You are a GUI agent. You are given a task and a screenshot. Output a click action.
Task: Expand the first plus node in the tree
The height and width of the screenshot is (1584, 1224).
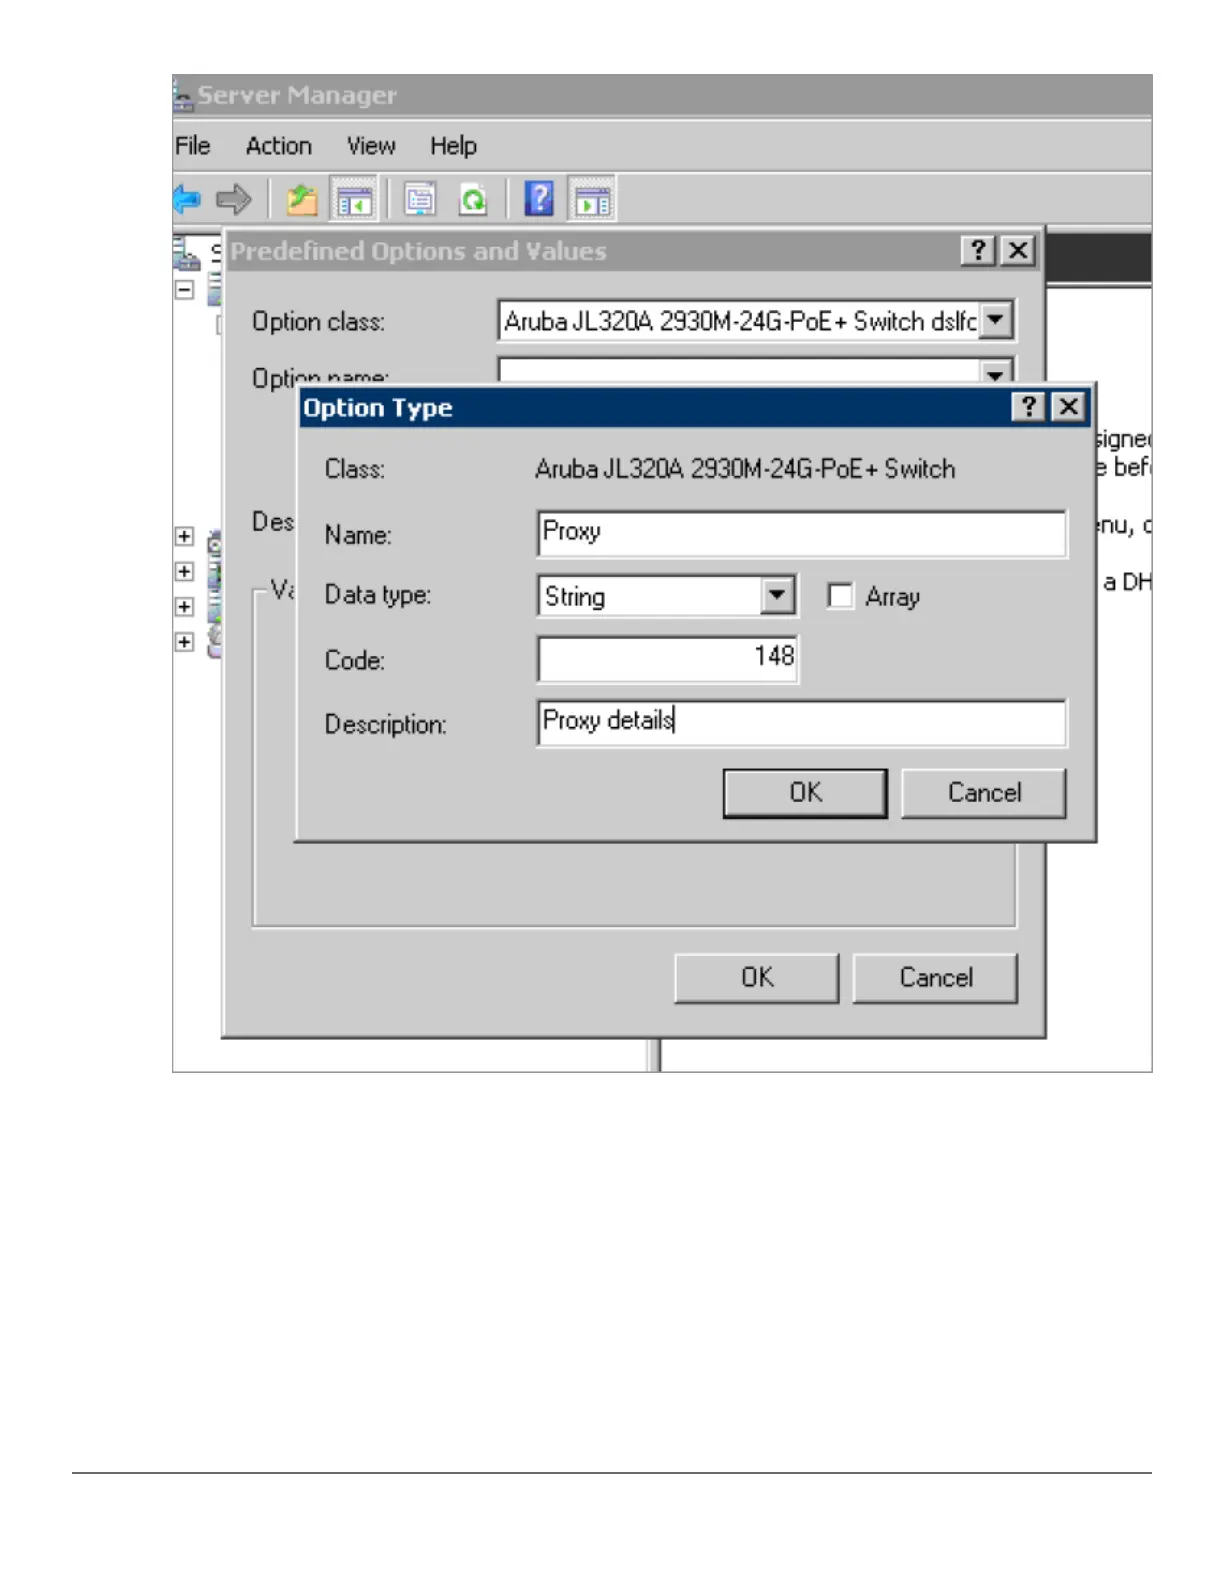184,537
